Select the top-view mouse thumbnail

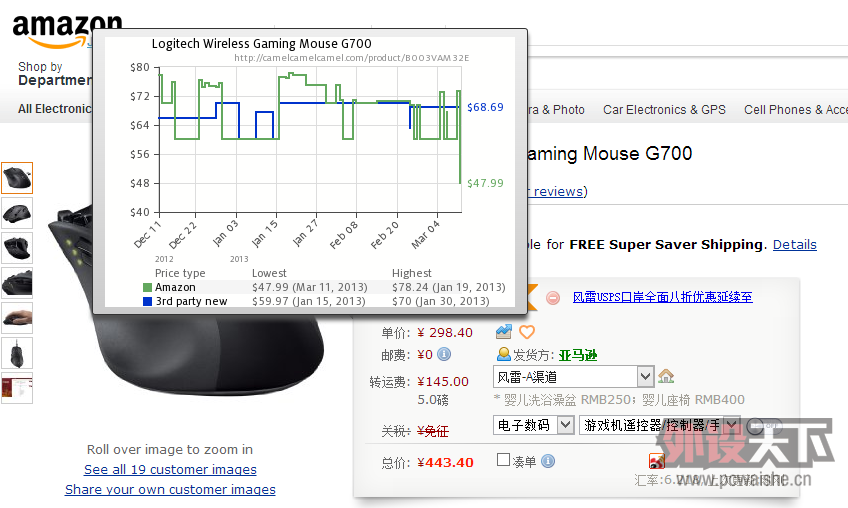pos(17,353)
